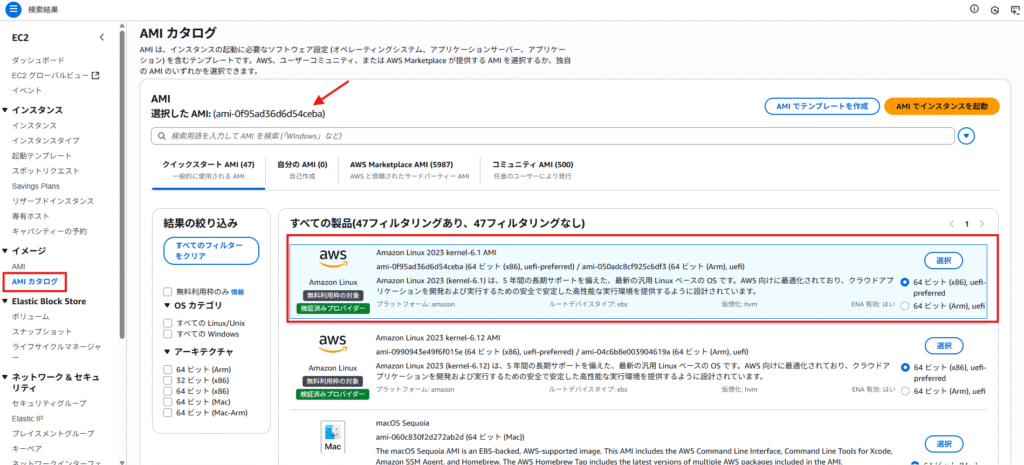Check 64 ビット (Mac-Arm) architecture filter
1024x465 pixels.
point(168,413)
